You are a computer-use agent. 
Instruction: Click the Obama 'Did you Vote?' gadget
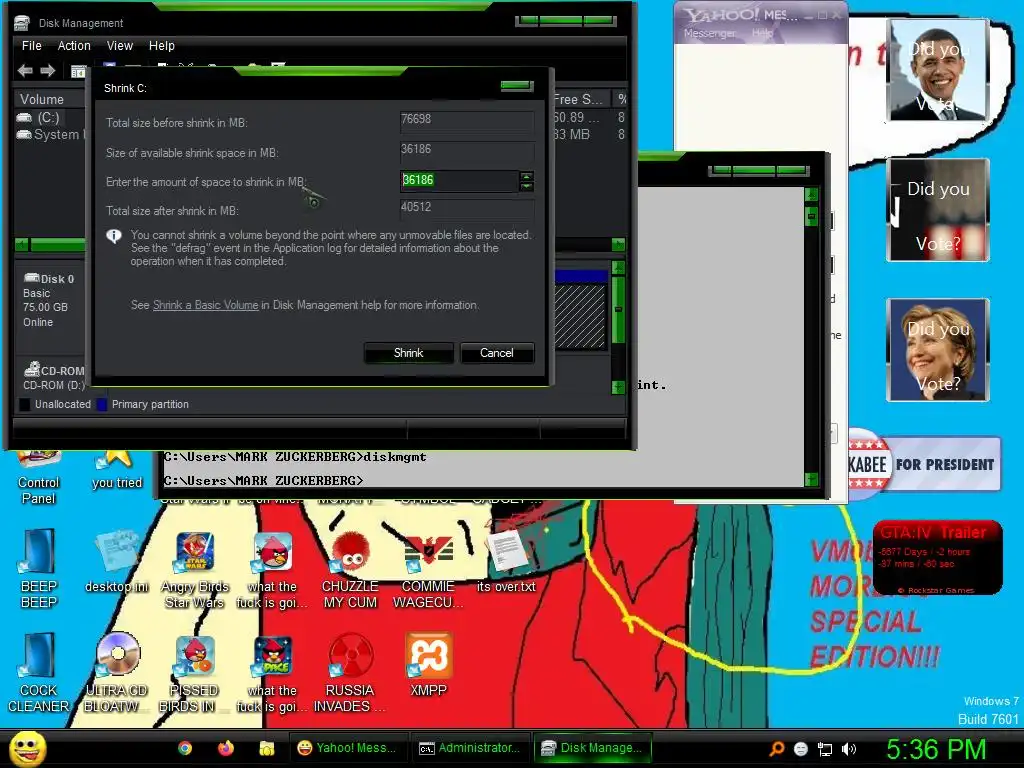(938, 70)
